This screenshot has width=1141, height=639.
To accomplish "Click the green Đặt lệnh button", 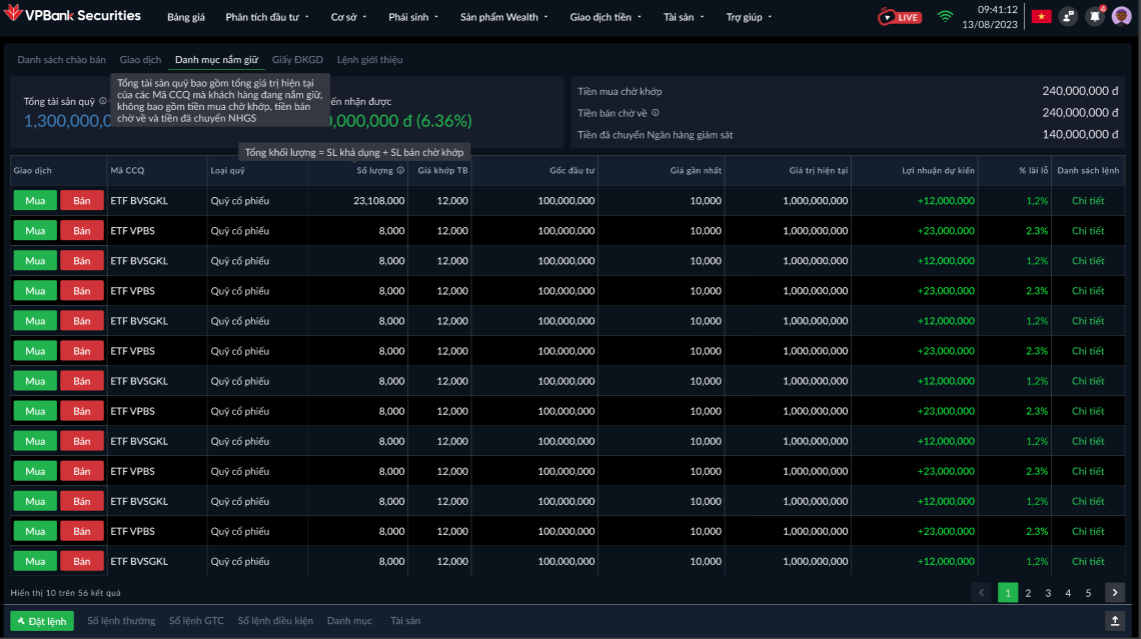I will click(x=42, y=621).
